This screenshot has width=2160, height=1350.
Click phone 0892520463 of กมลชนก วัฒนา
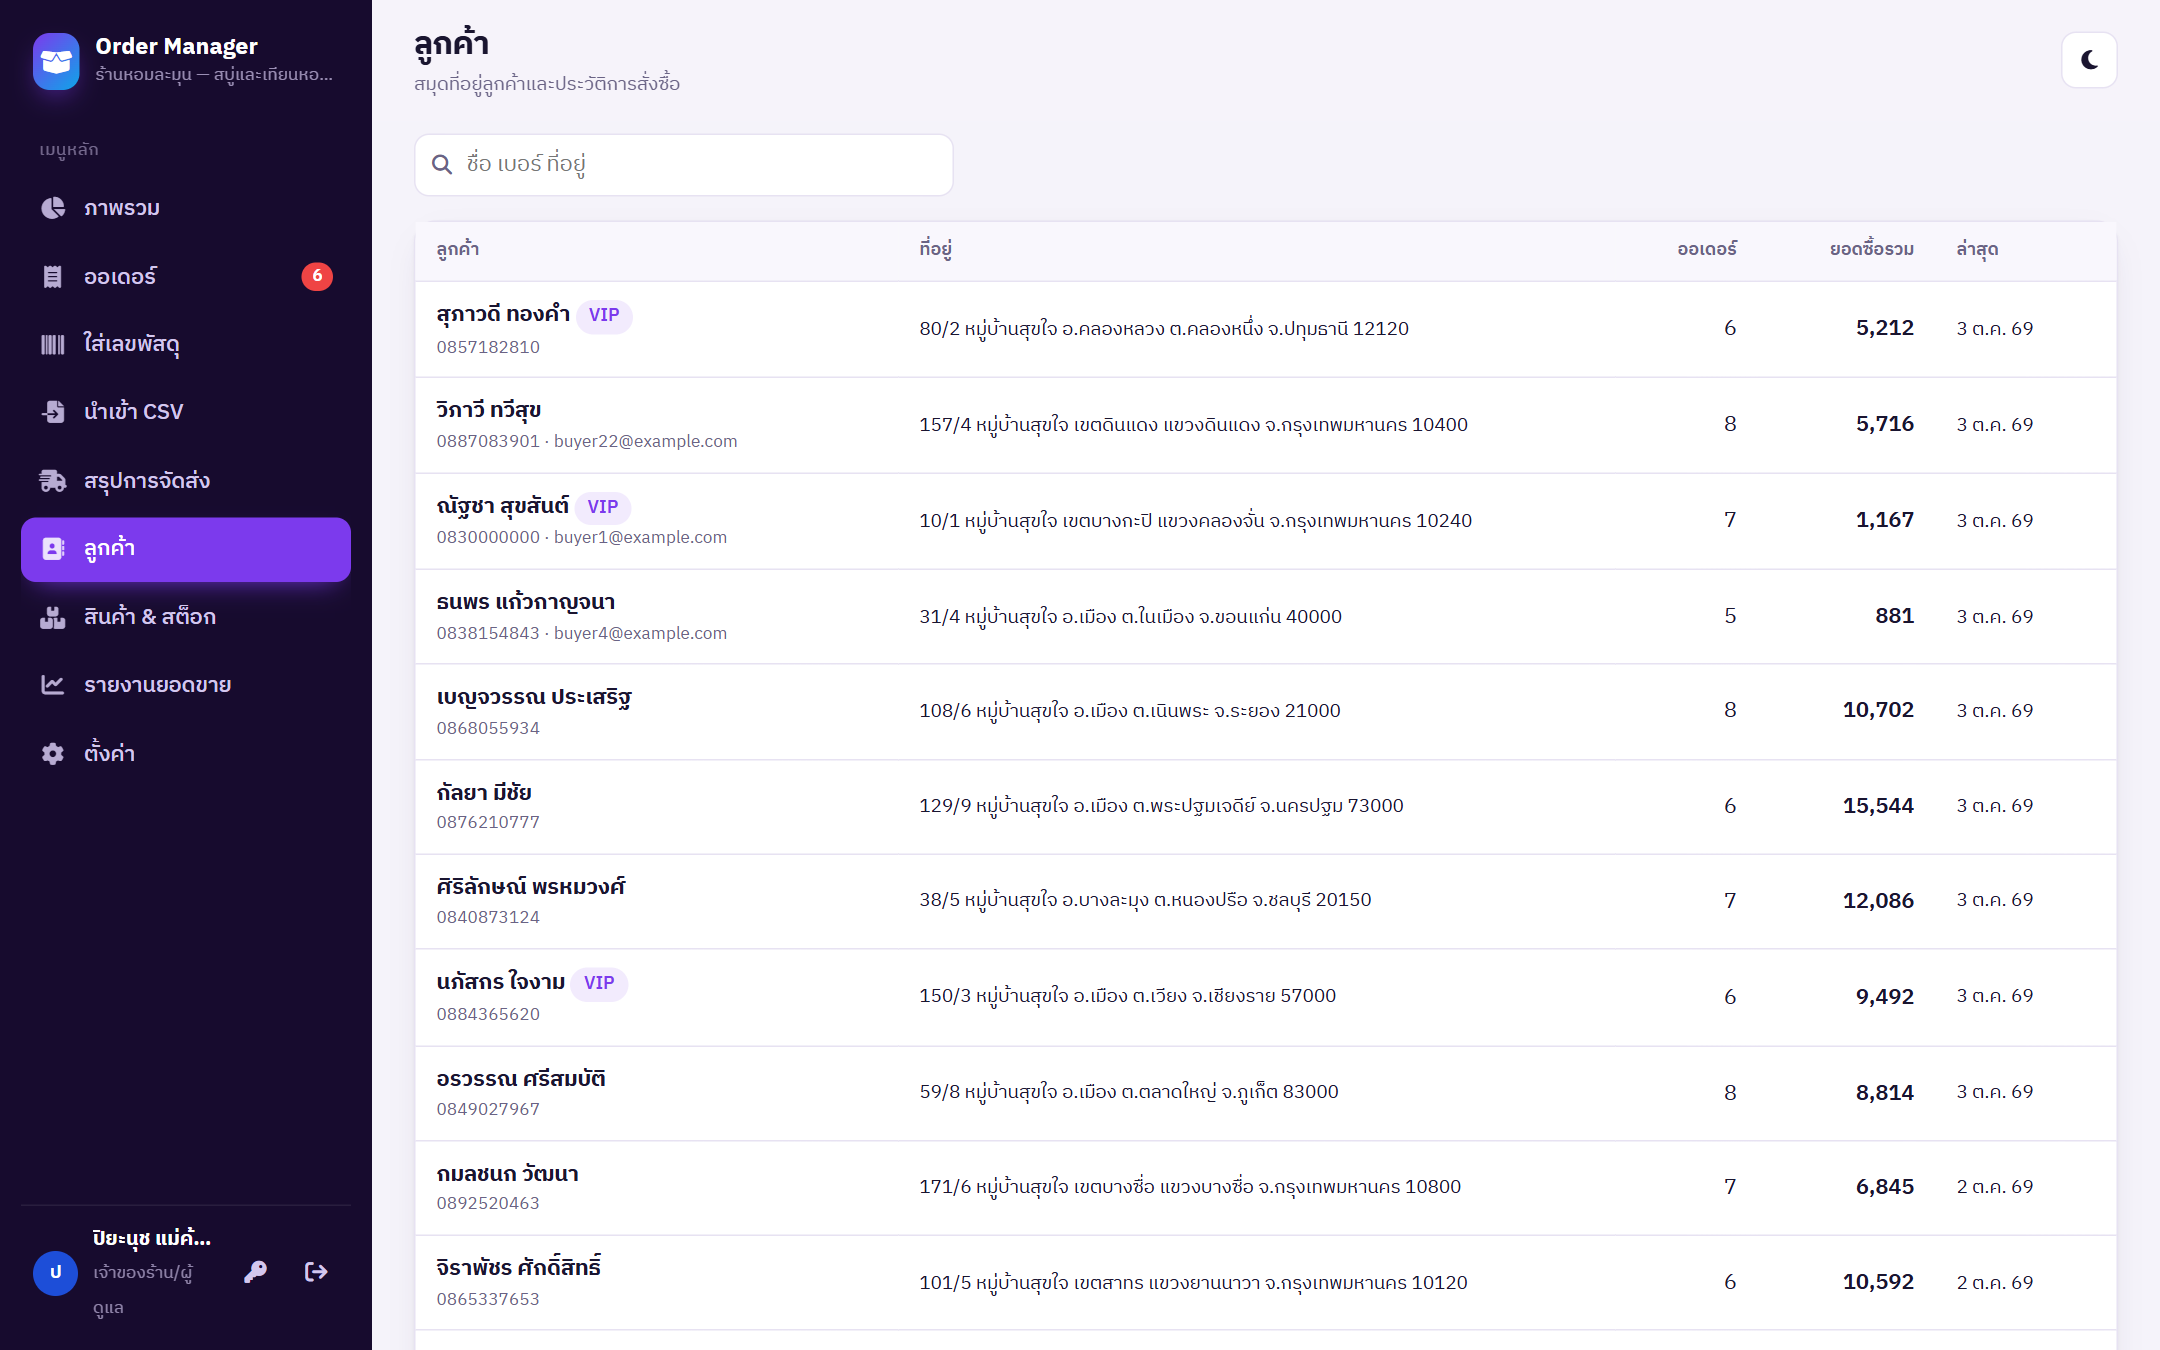coord(488,1203)
